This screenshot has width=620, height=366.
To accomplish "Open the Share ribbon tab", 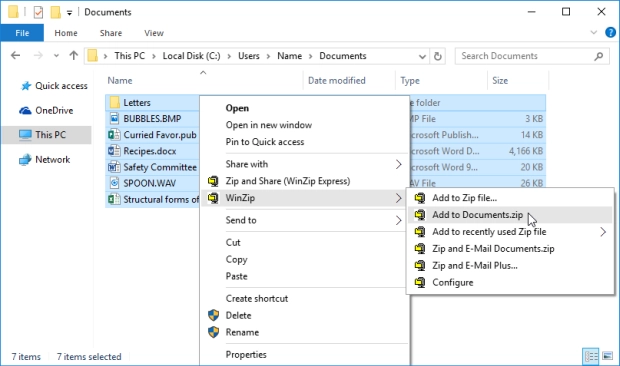I will (111, 33).
